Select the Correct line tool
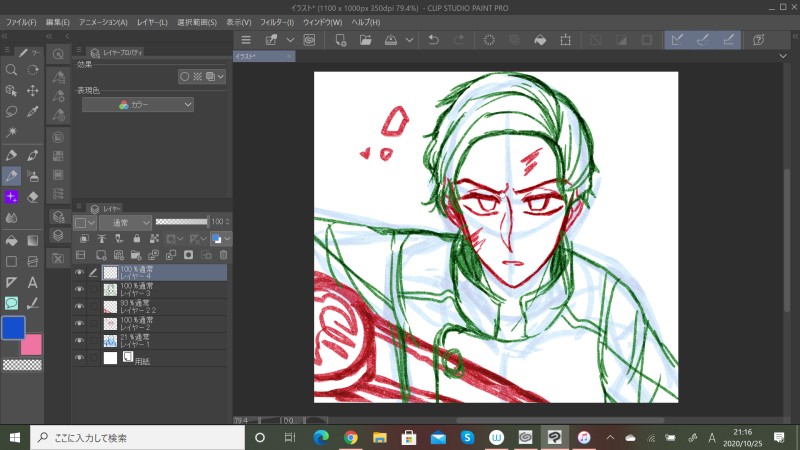 33,303
